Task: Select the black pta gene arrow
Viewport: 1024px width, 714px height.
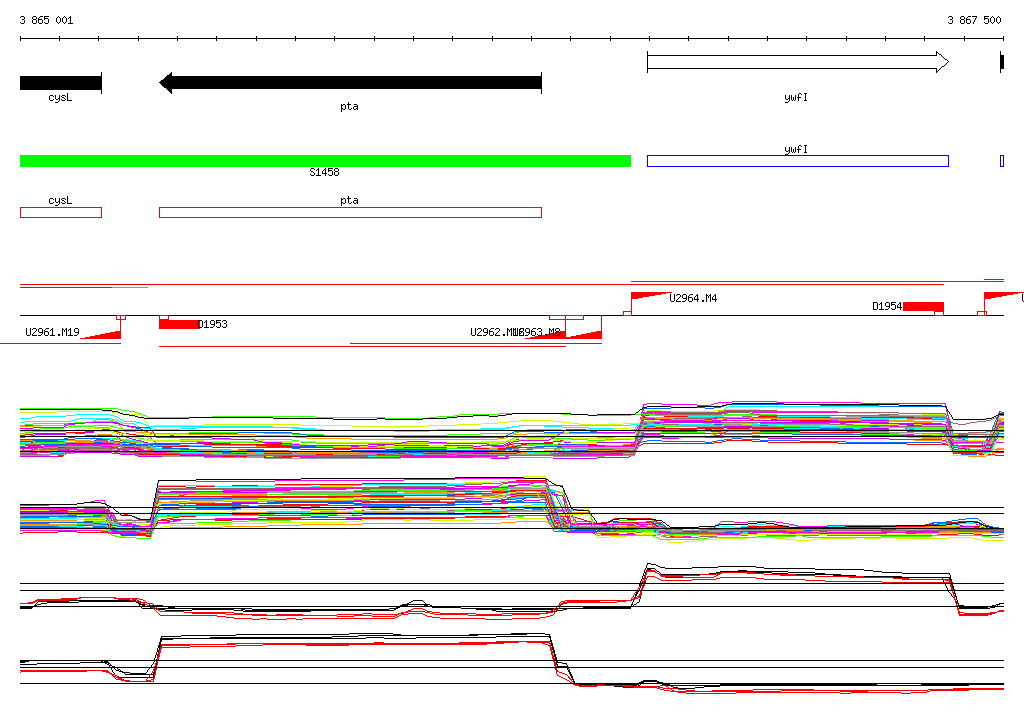Action: click(350, 83)
